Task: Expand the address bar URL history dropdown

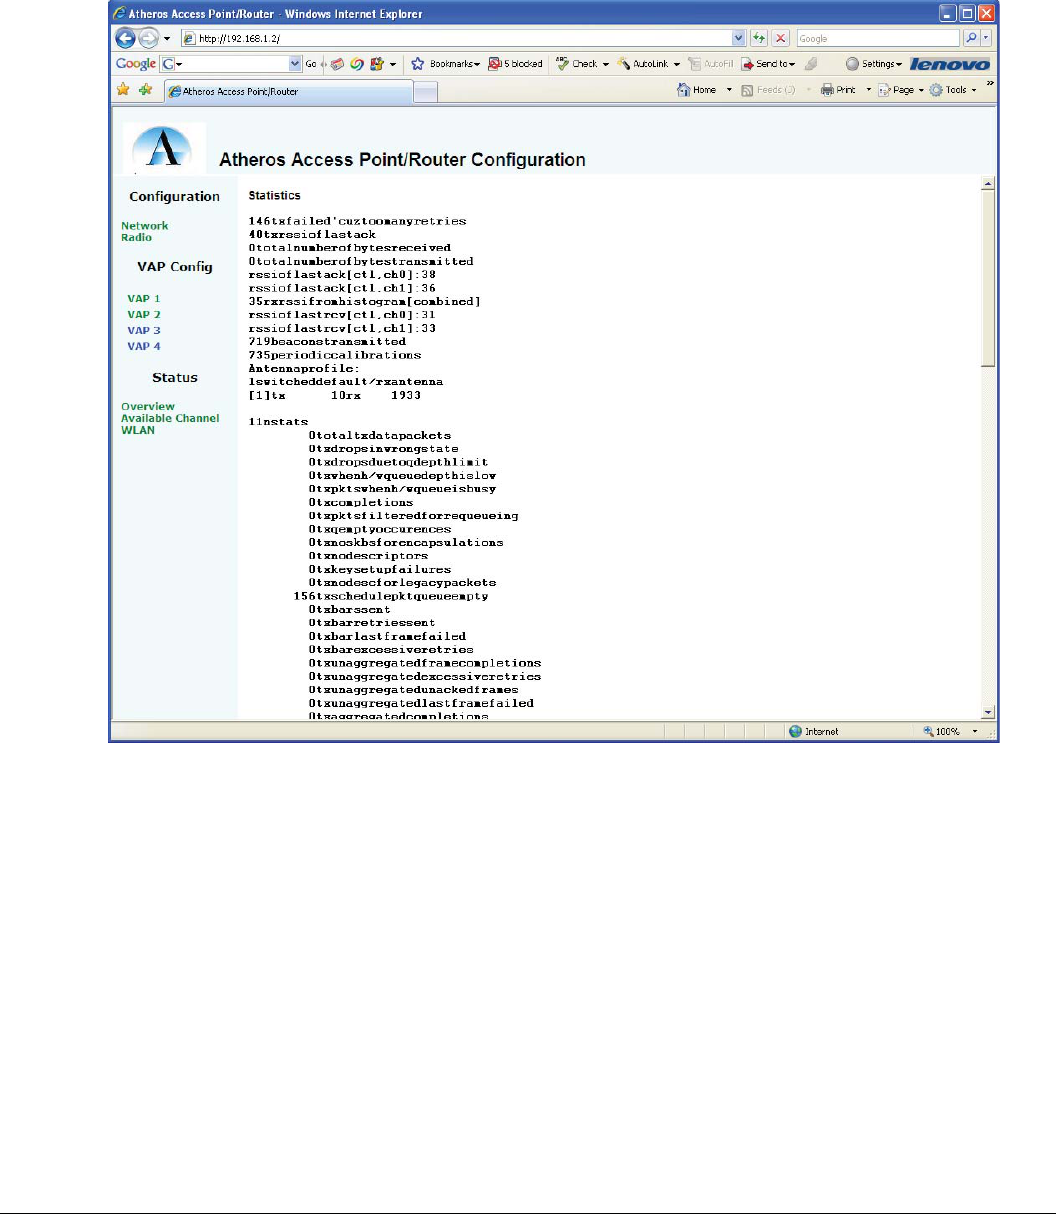Action: 739,38
